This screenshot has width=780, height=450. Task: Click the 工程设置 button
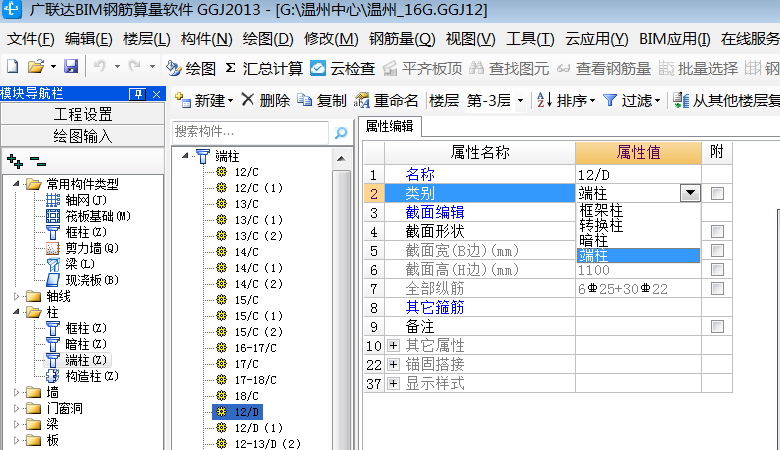83,114
